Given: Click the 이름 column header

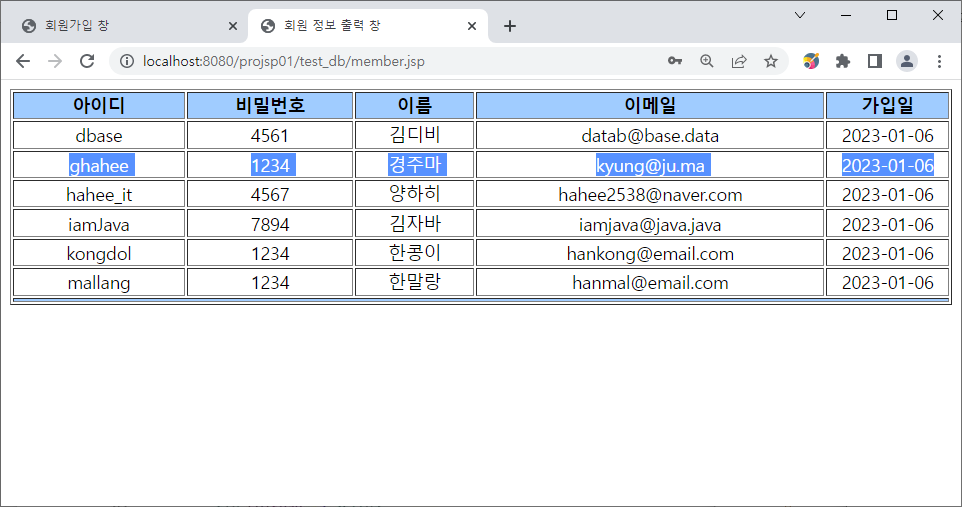Looking at the screenshot, I should point(415,106).
